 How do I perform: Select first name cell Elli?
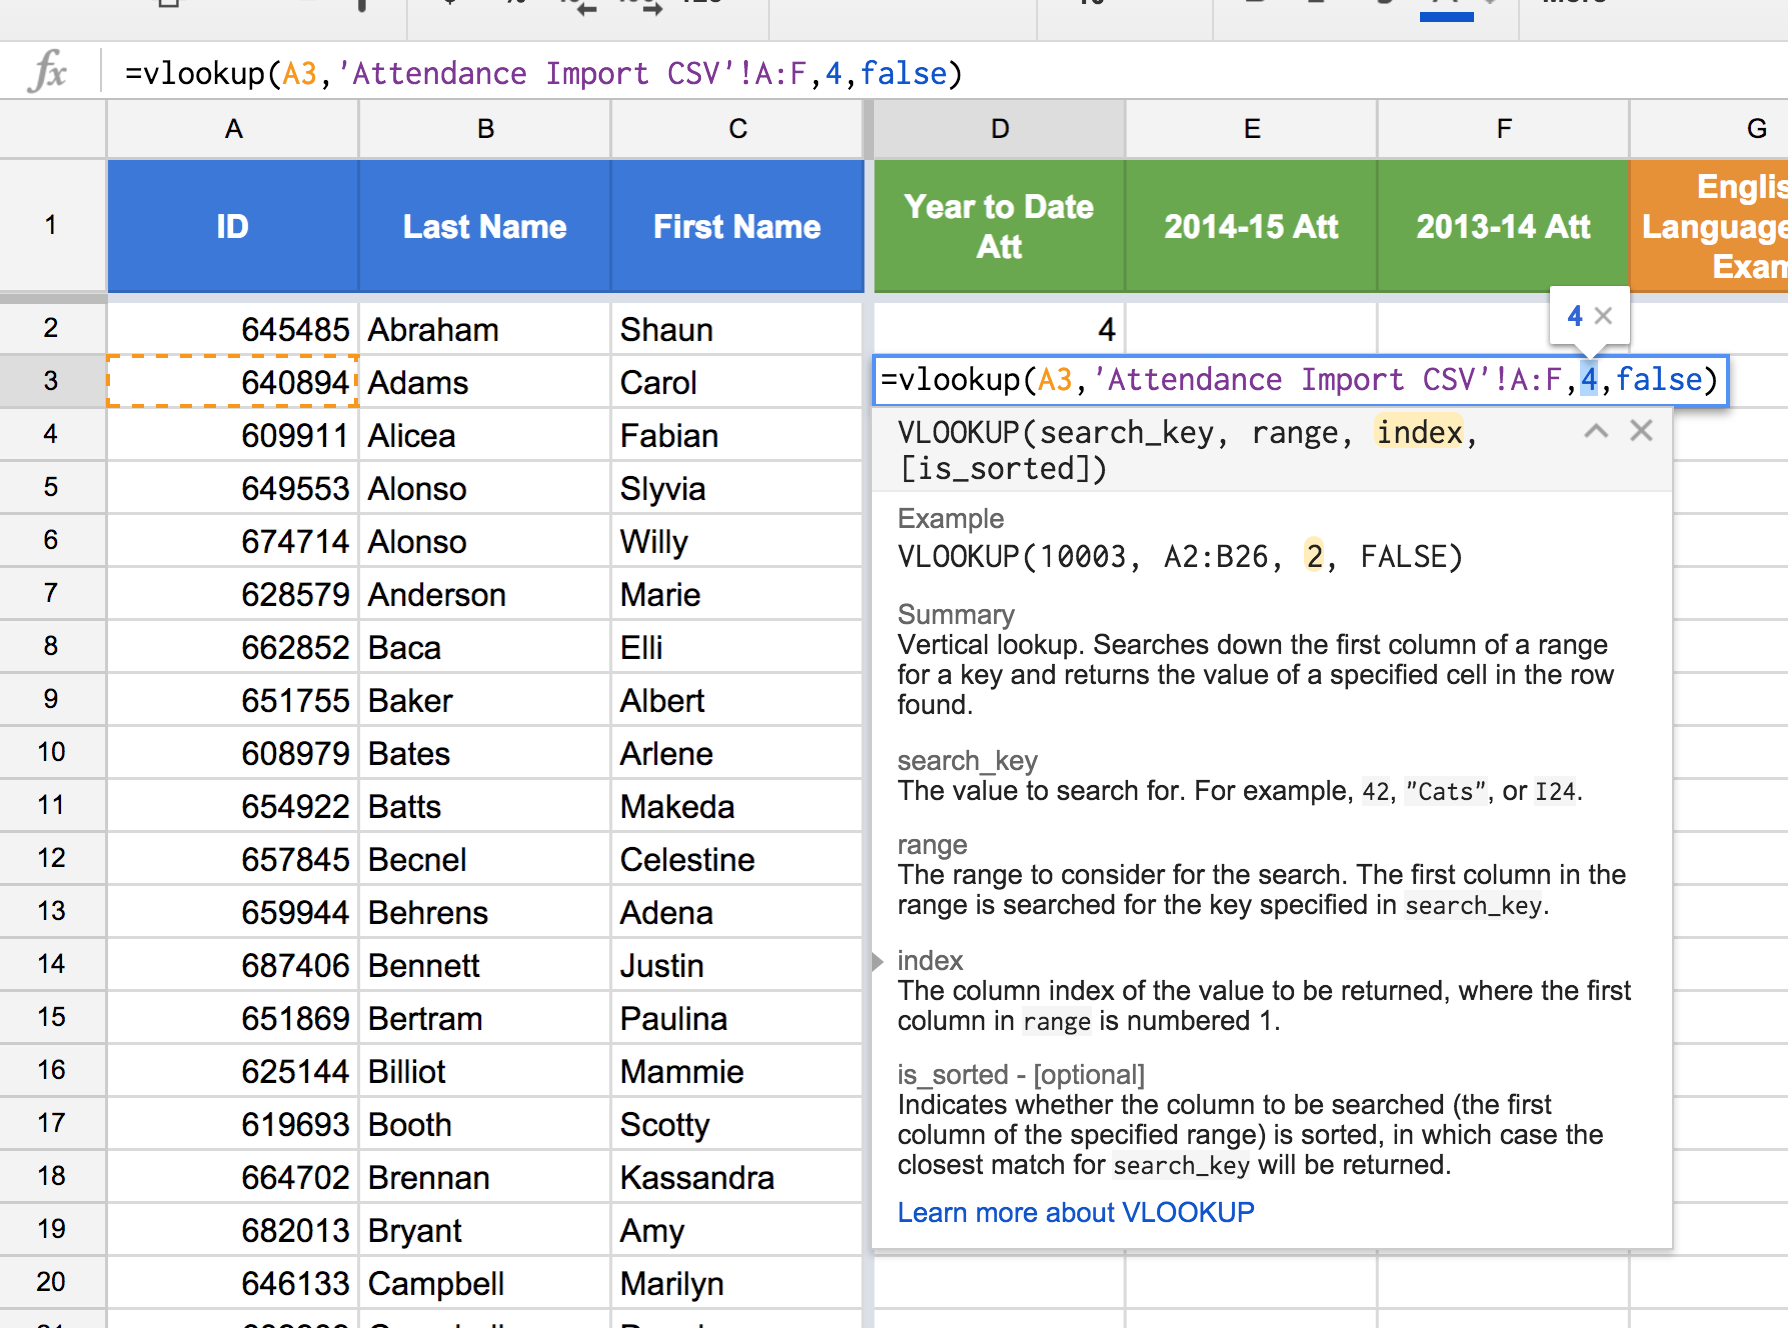click(x=737, y=647)
